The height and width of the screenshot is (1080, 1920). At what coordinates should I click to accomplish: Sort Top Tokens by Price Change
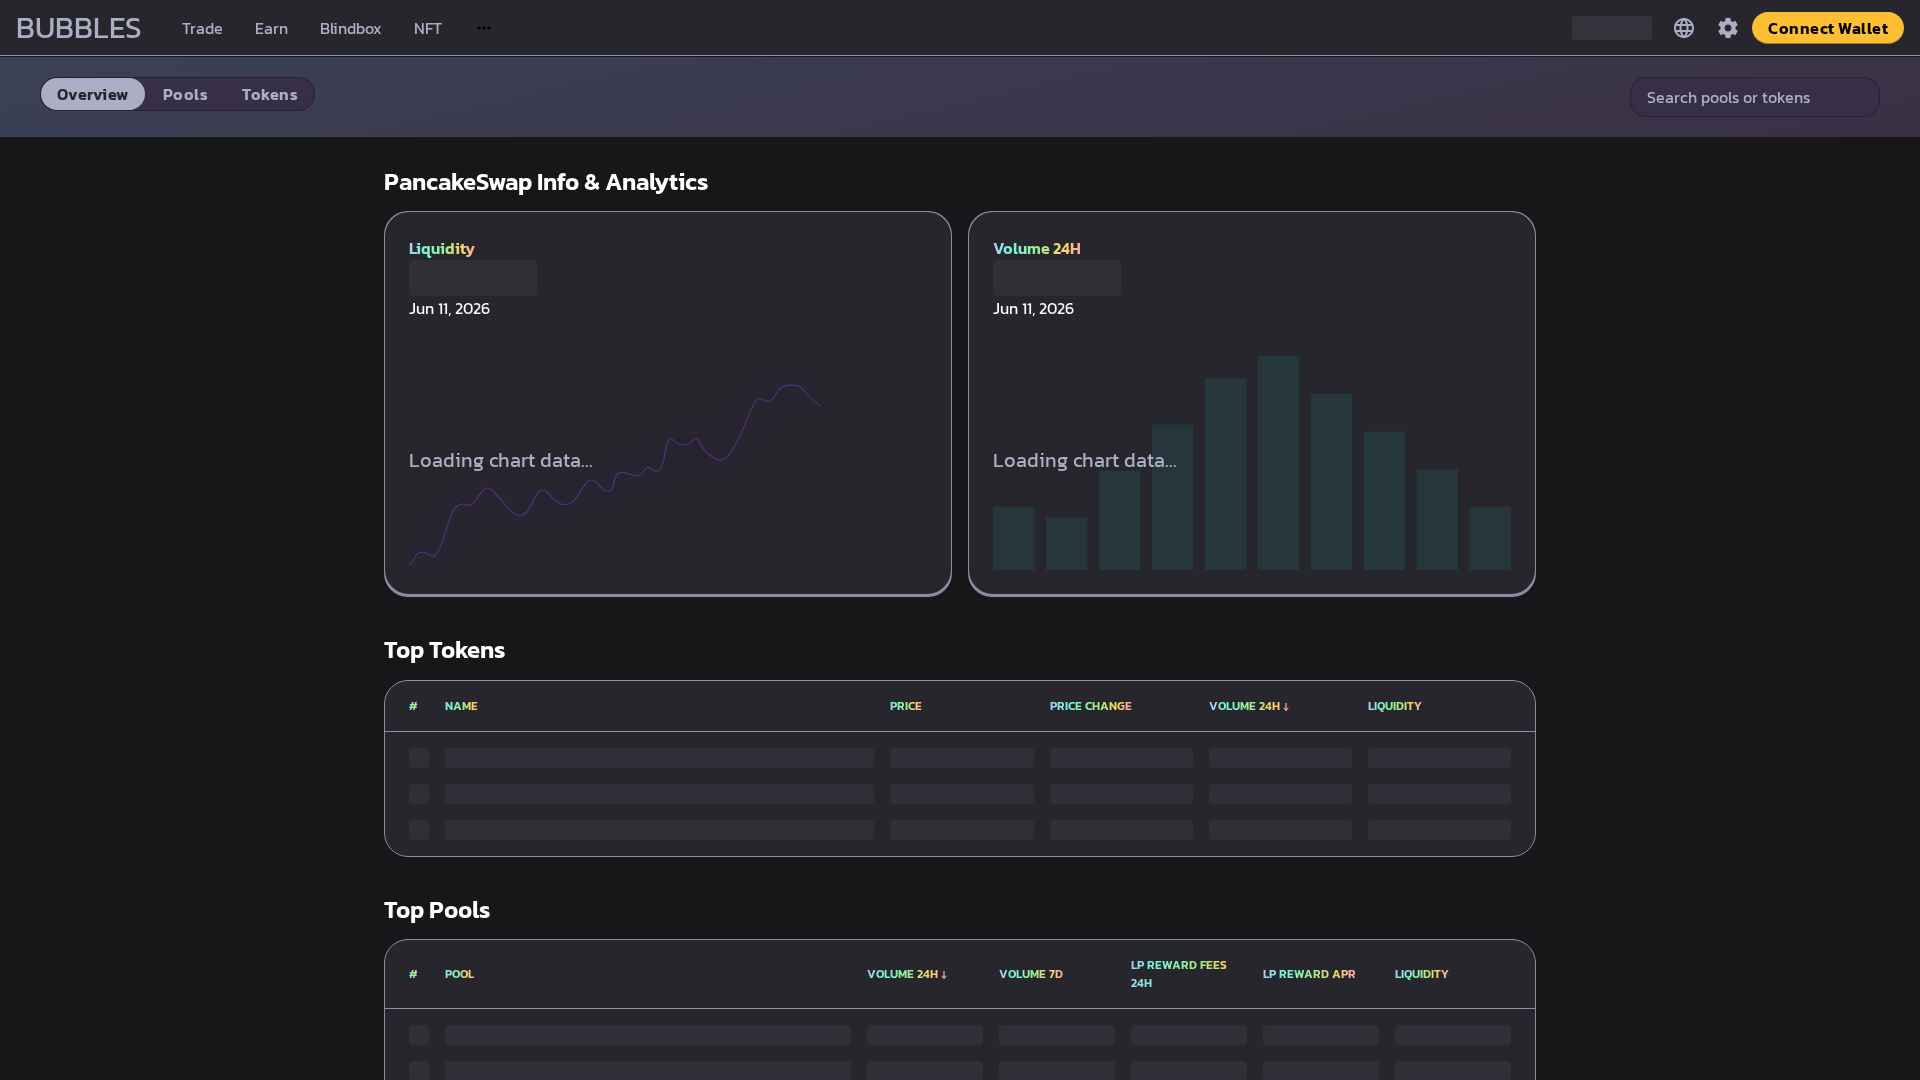pyautogui.click(x=1090, y=706)
